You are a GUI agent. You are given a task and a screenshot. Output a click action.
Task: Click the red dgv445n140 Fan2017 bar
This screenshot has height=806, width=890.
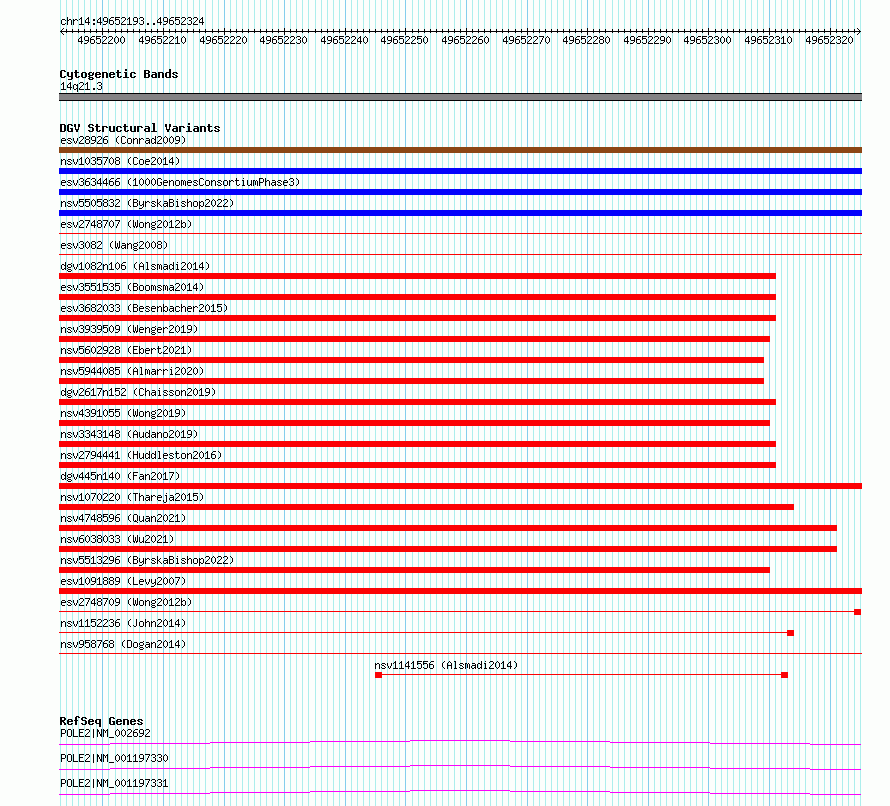[x=460, y=486]
